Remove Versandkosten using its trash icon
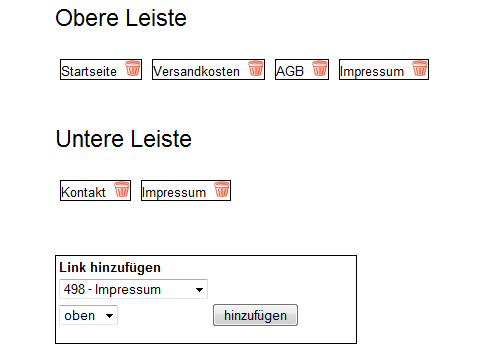 click(256, 68)
